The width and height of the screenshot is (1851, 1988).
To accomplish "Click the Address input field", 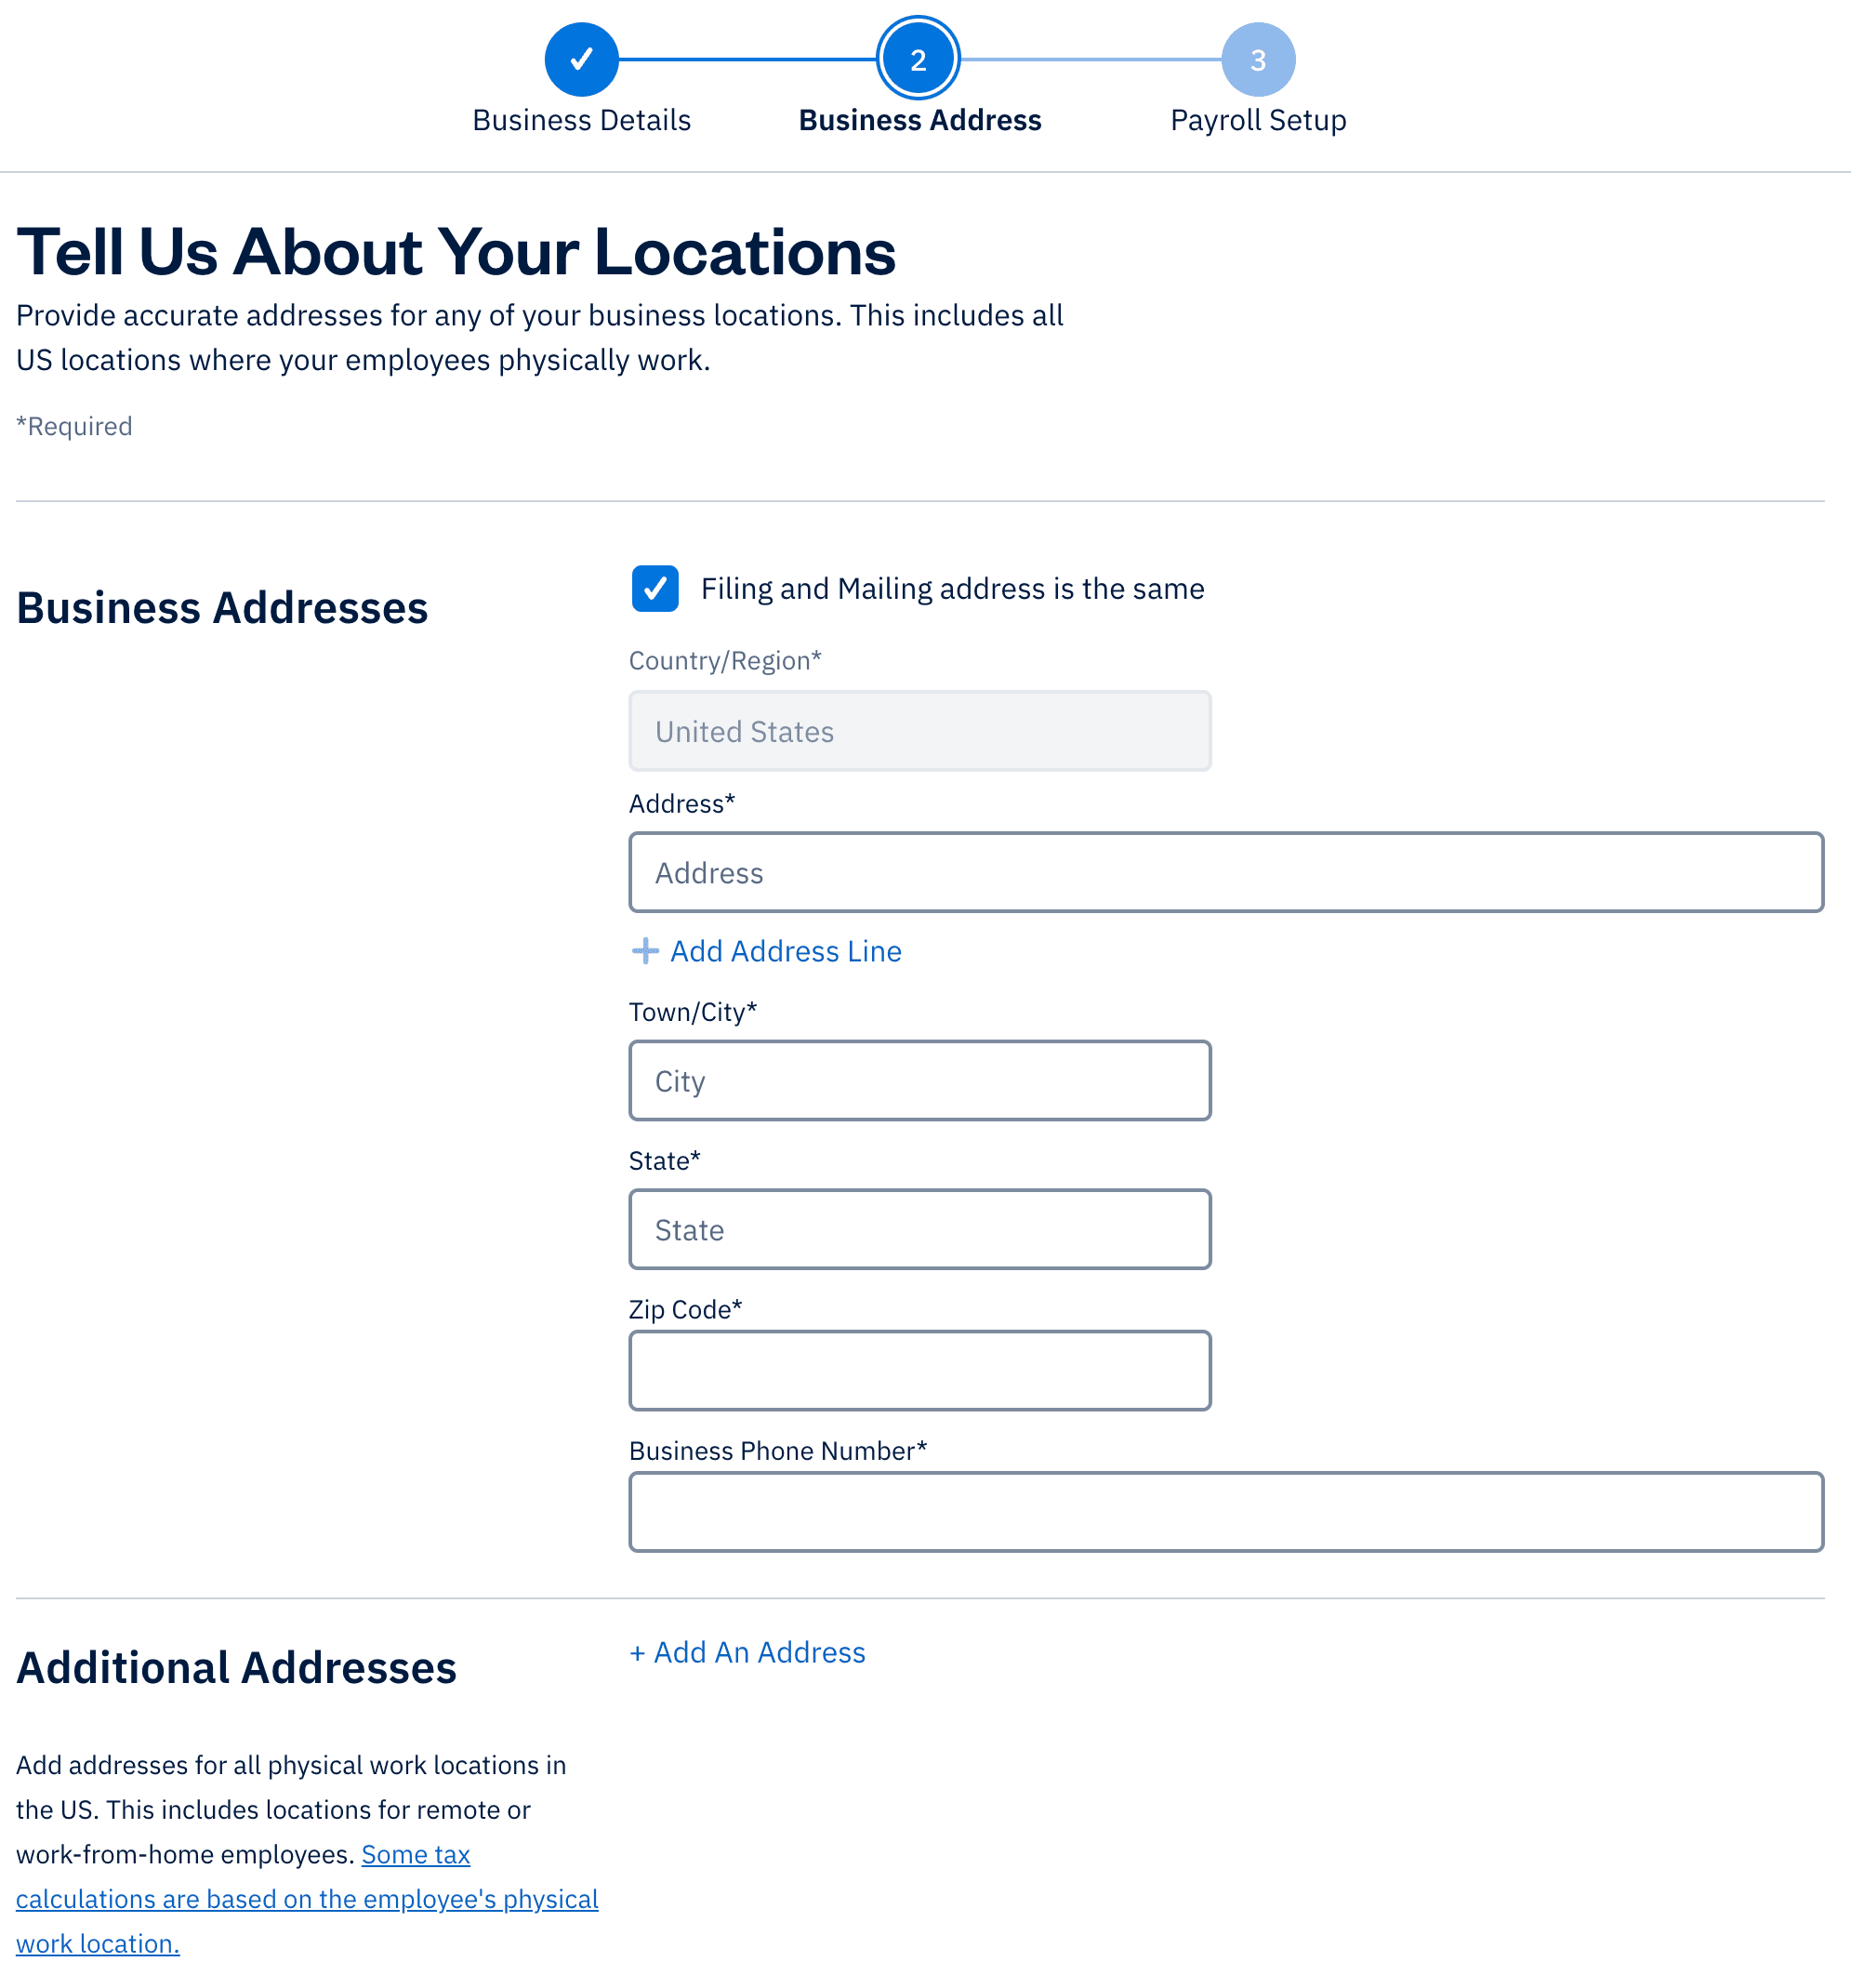I will click(1226, 871).
